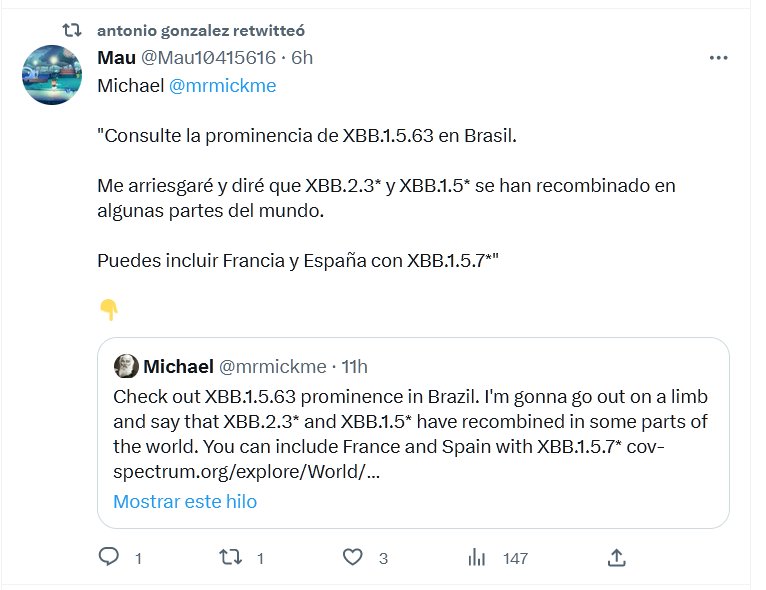Click the pointing down hand emoji
766x590 pixels.
pos(109,310)
